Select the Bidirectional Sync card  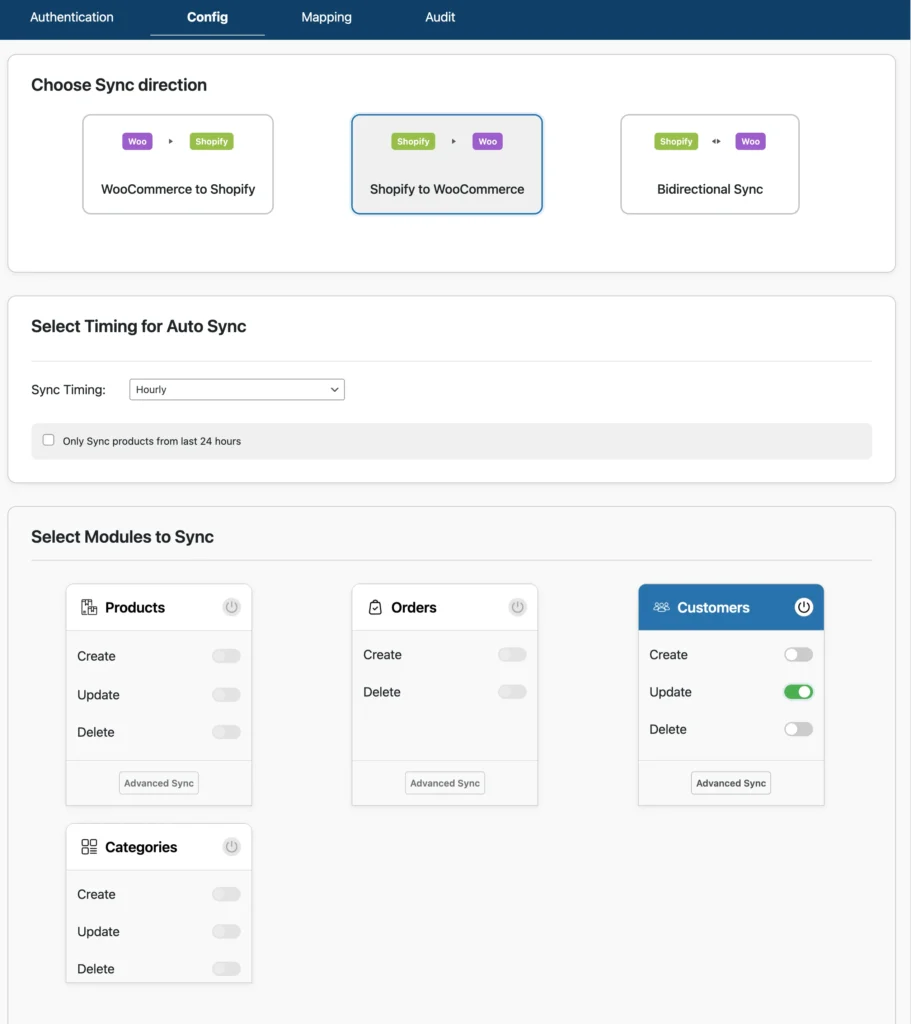[x=709, y=164]
